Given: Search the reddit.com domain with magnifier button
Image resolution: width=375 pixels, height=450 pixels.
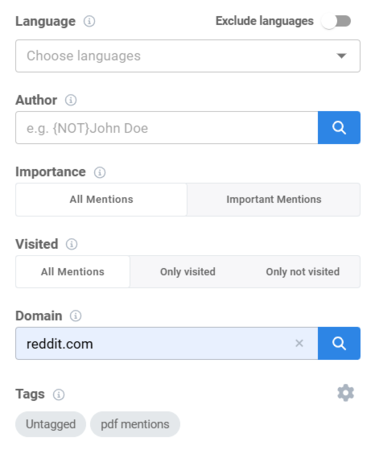Looking at the screenshot, I should pos(339,343).
